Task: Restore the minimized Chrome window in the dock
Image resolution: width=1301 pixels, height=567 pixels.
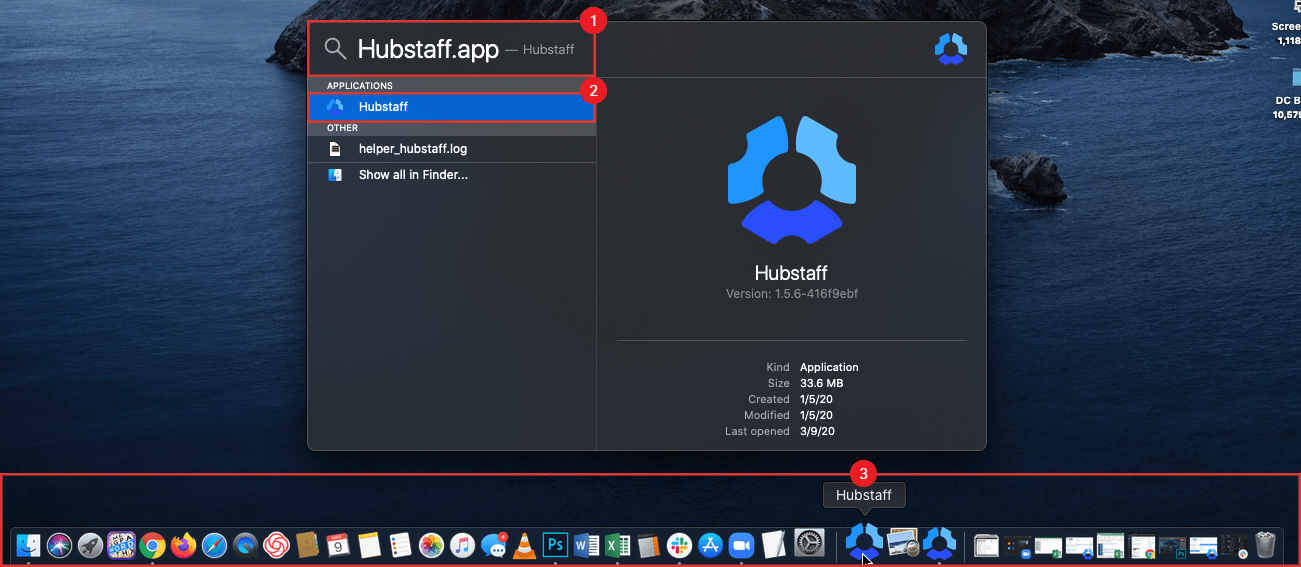Action: 1142,546
